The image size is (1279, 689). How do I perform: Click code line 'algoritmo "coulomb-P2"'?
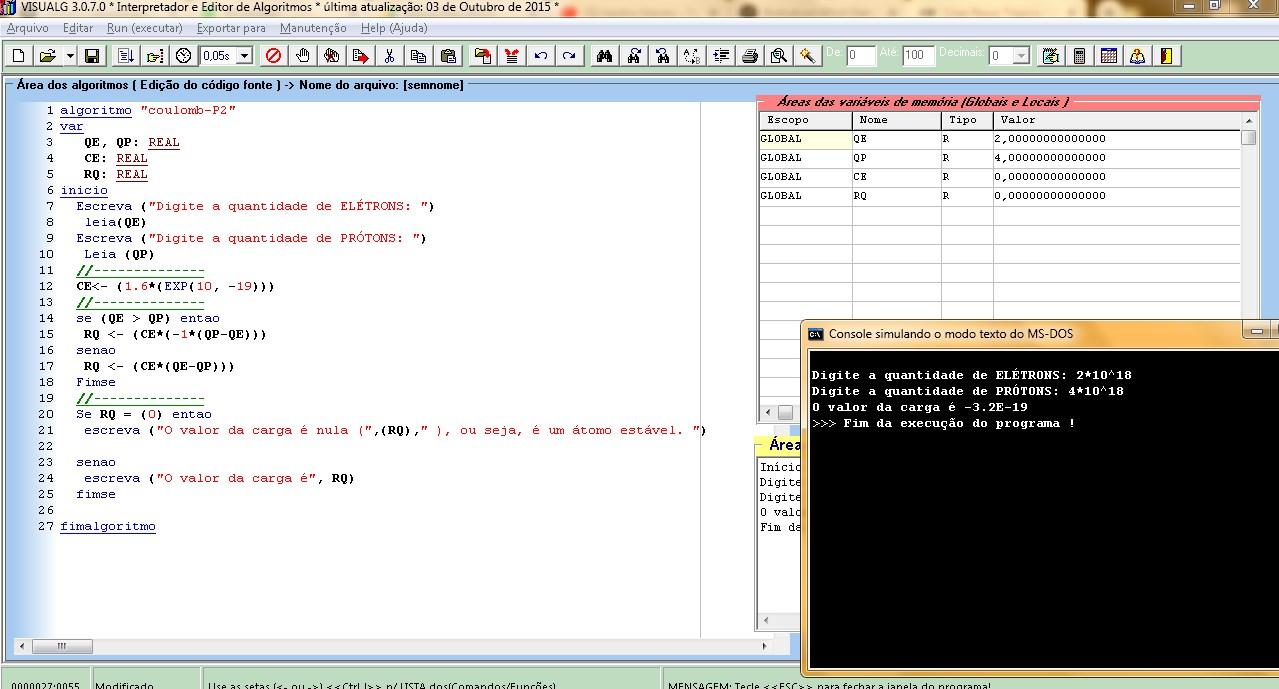coord(148,110)
